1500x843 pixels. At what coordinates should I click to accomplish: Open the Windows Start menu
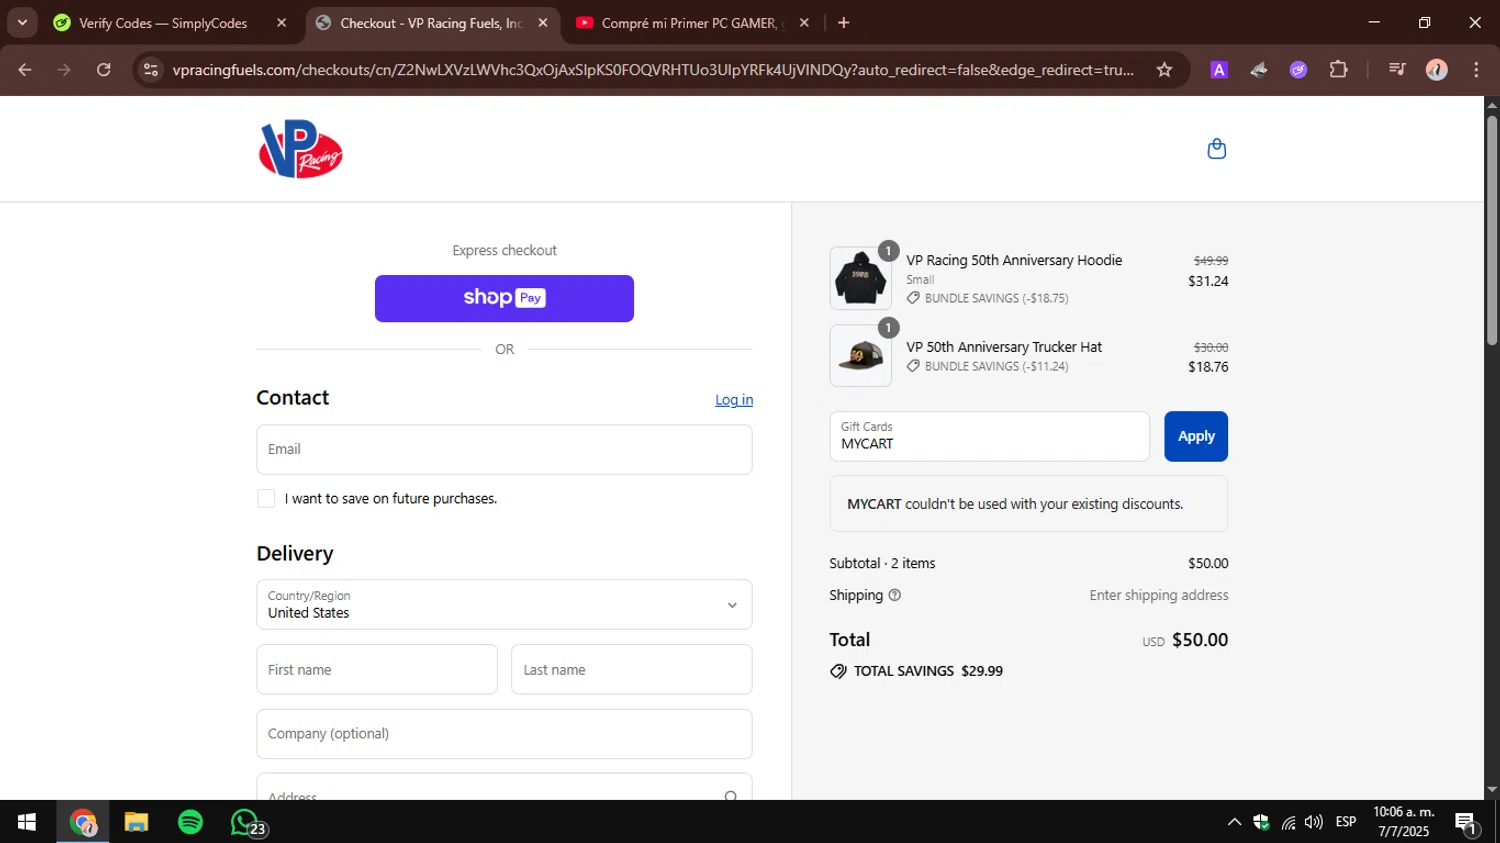pyautogui.click(x=27, y=822)
